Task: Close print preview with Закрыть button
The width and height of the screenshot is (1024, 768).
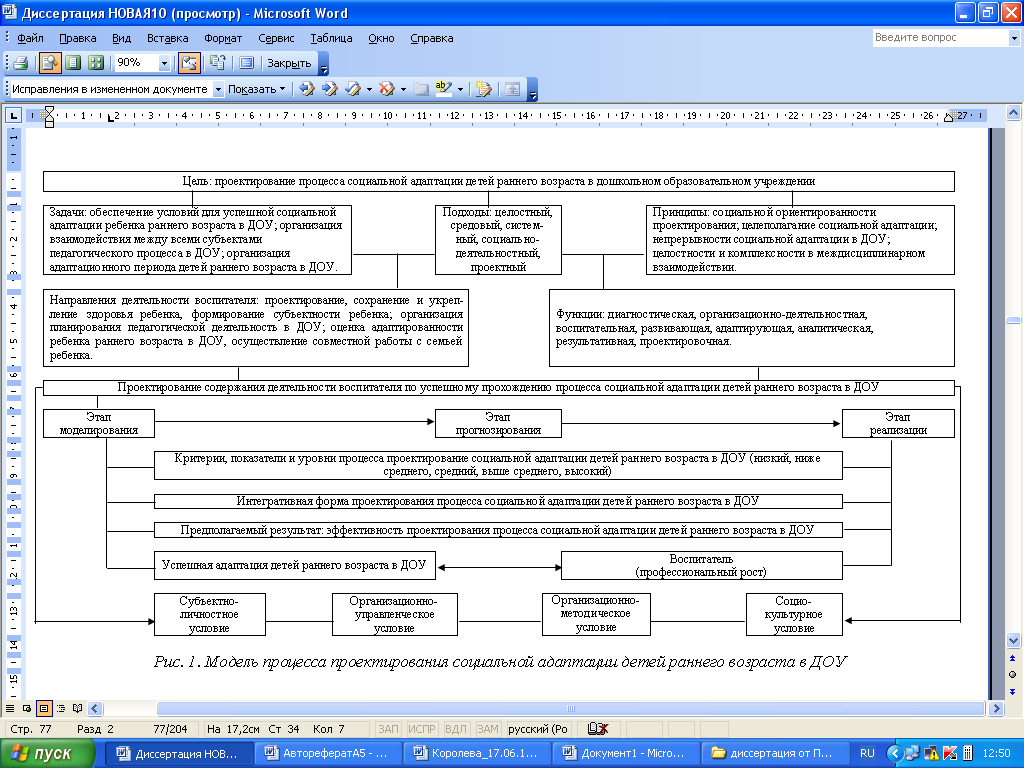Action: (289, 63)
